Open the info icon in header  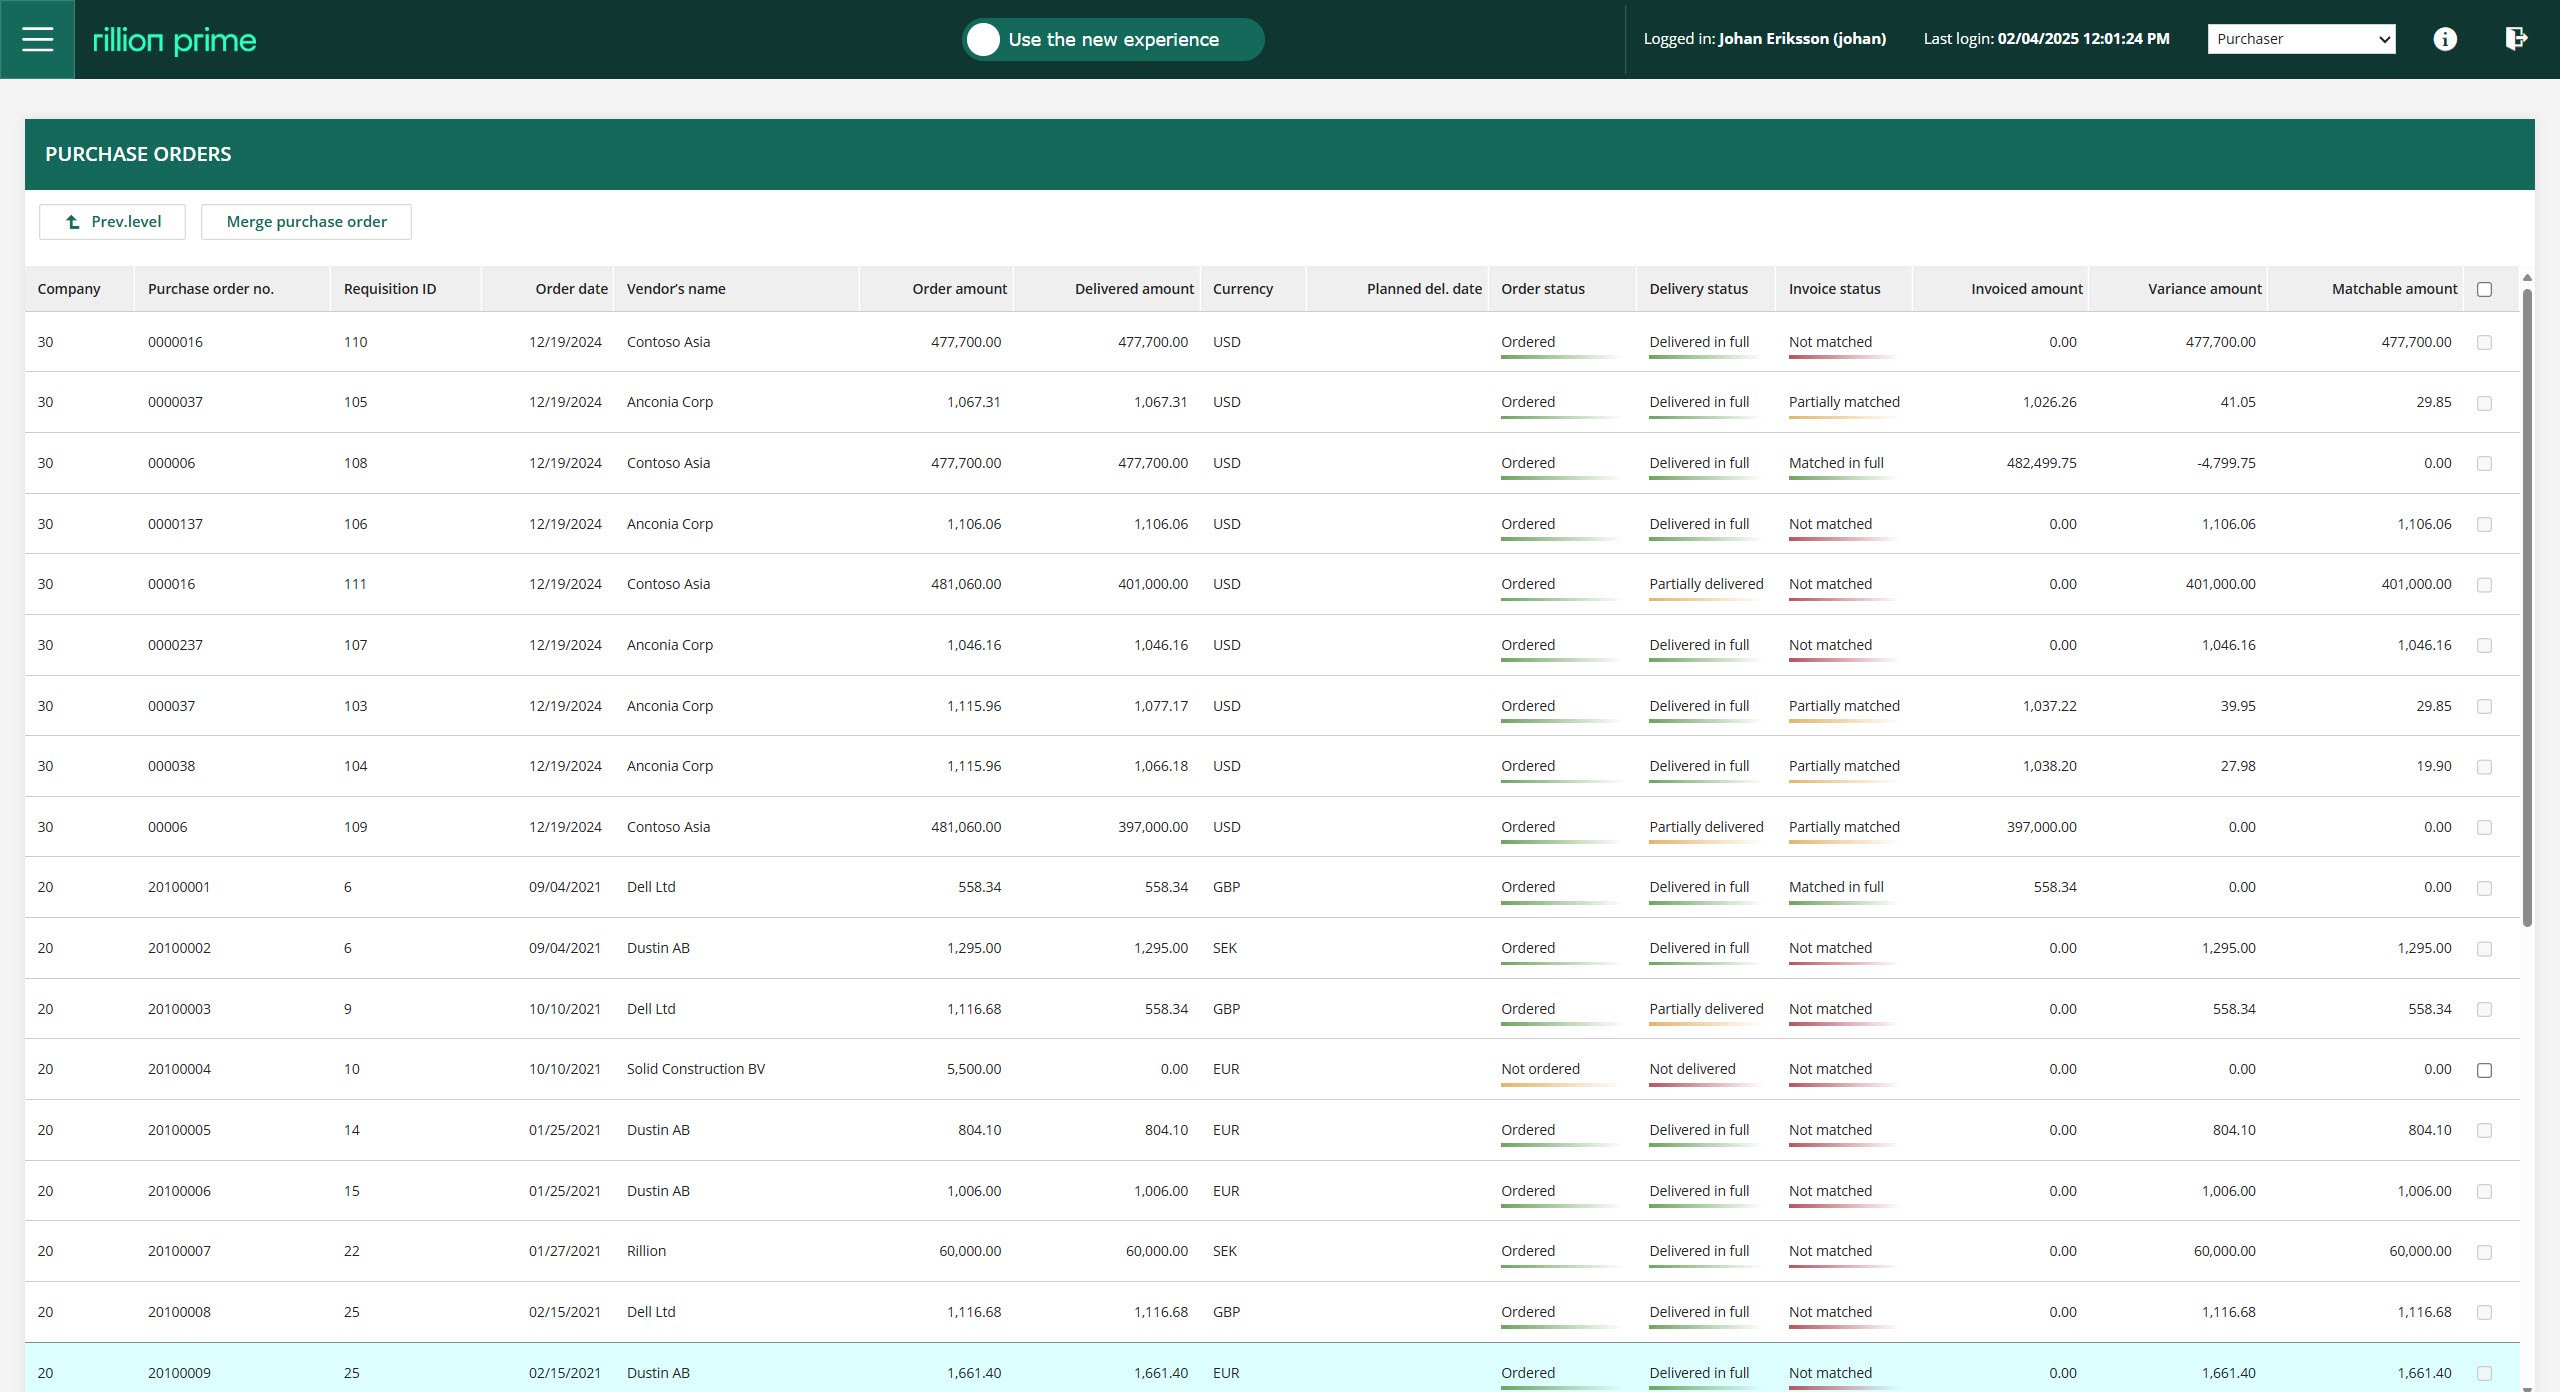click(2444, 39)
